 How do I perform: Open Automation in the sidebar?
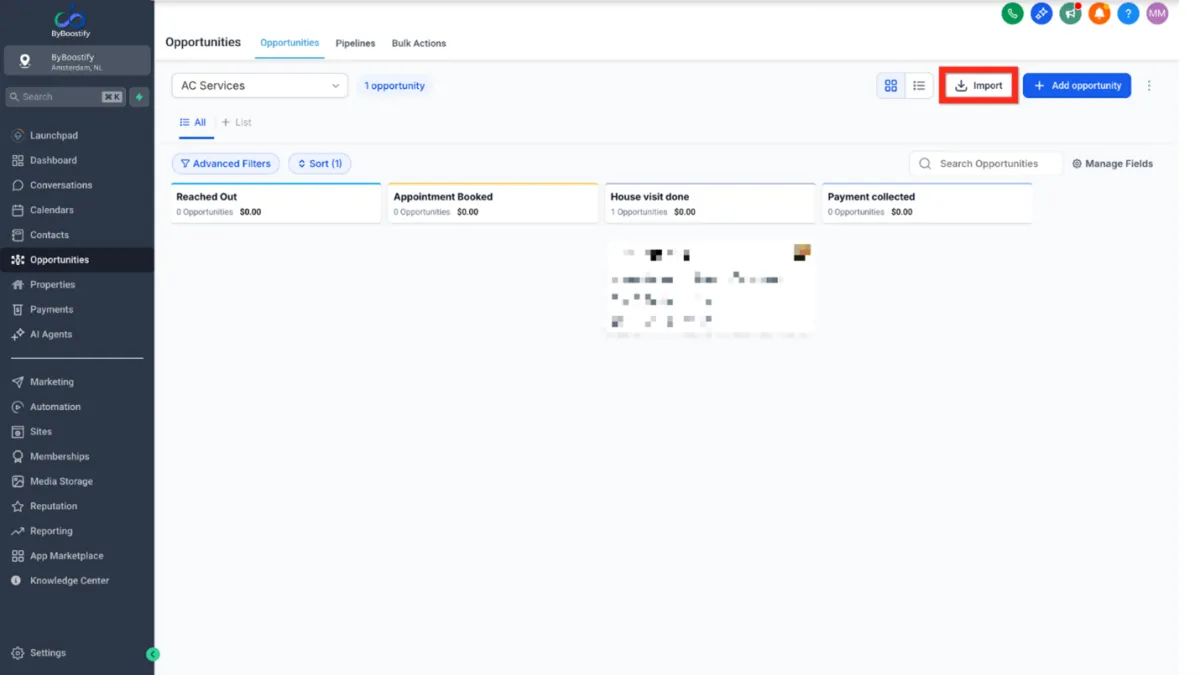[77, 407]
